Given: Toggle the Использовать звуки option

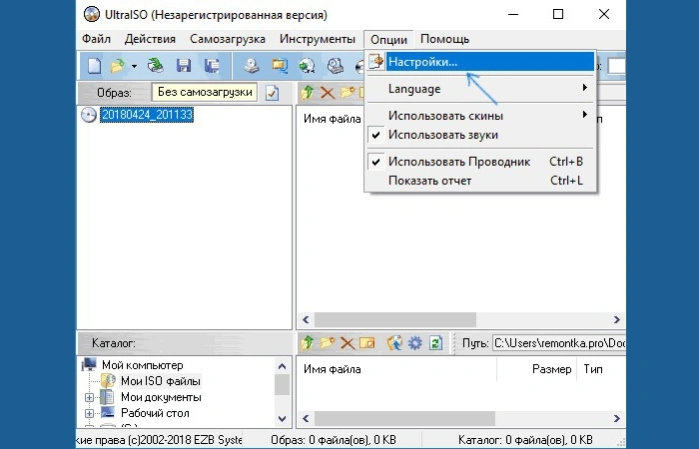Looking at the screenshot, I should (481, 135).
